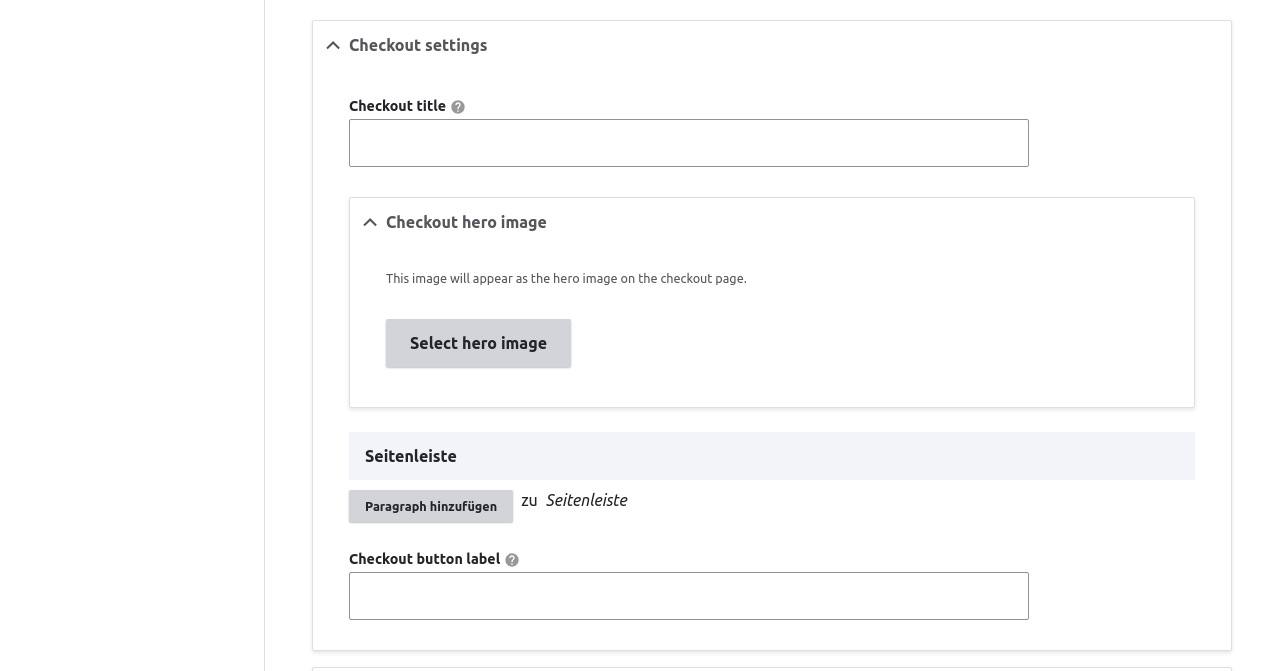Collapse the Checkout hero image panel

370,223
